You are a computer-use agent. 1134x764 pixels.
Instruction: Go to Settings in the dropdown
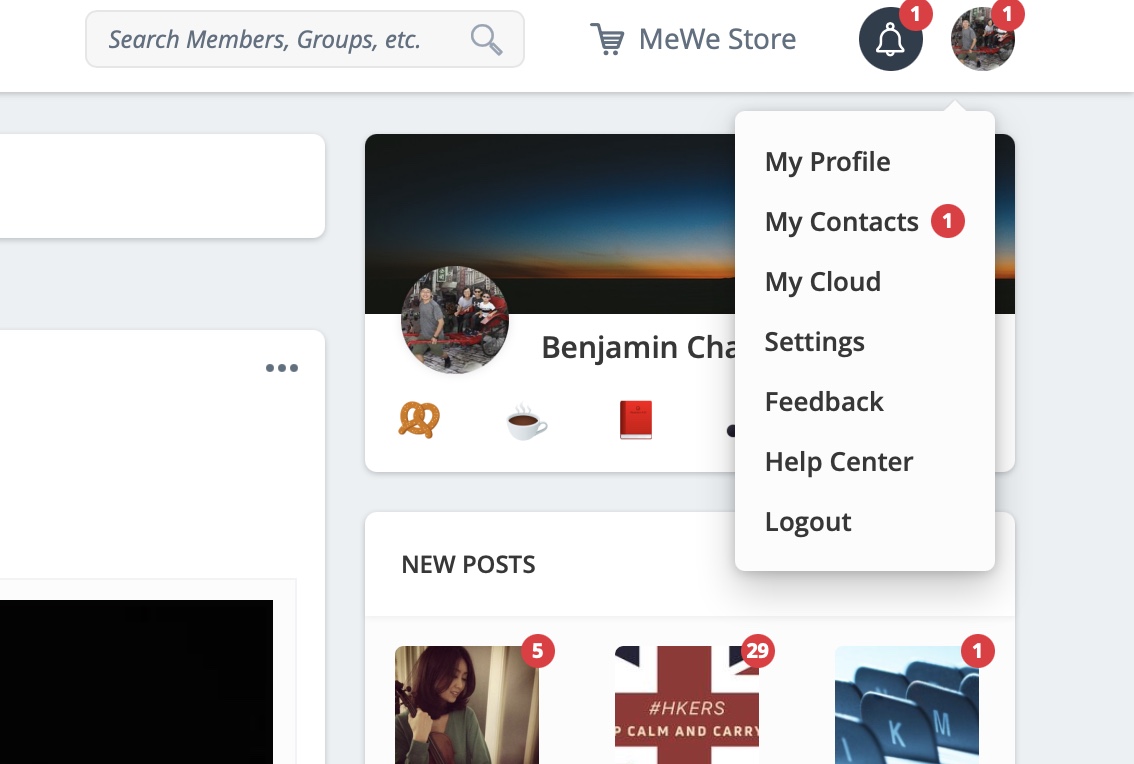coord(814,342)
